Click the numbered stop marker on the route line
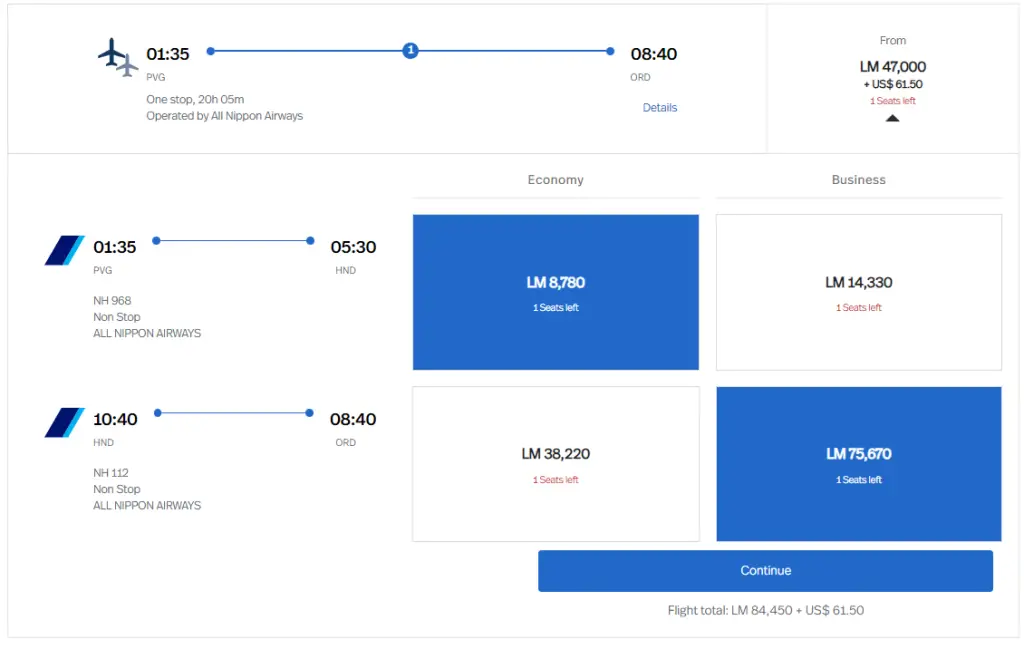 [x=410, y=51]
